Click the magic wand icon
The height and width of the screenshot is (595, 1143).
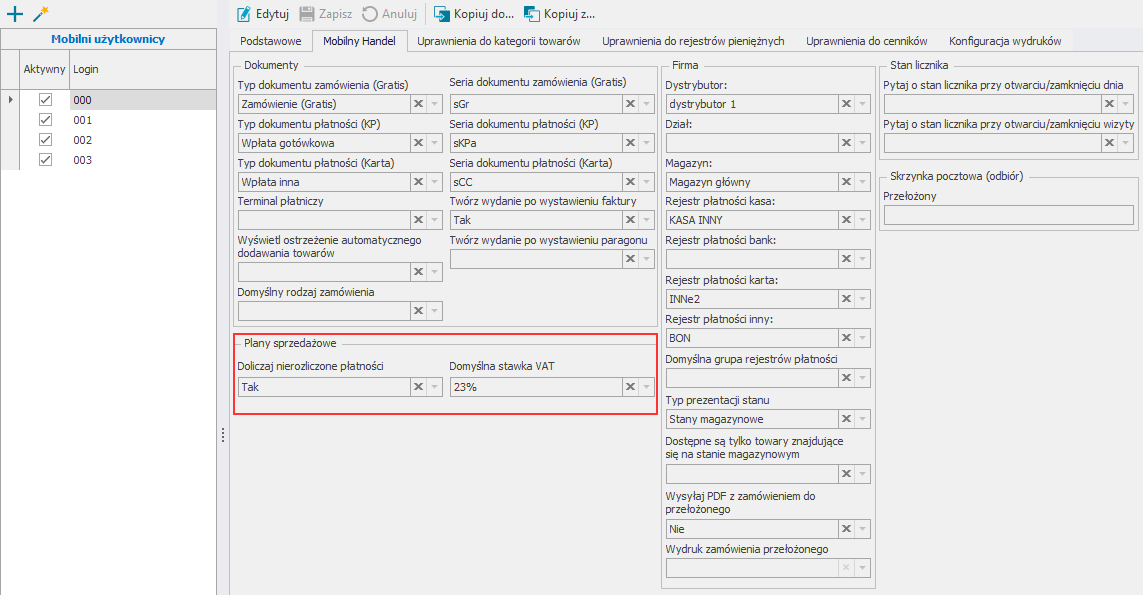(40, 14)
